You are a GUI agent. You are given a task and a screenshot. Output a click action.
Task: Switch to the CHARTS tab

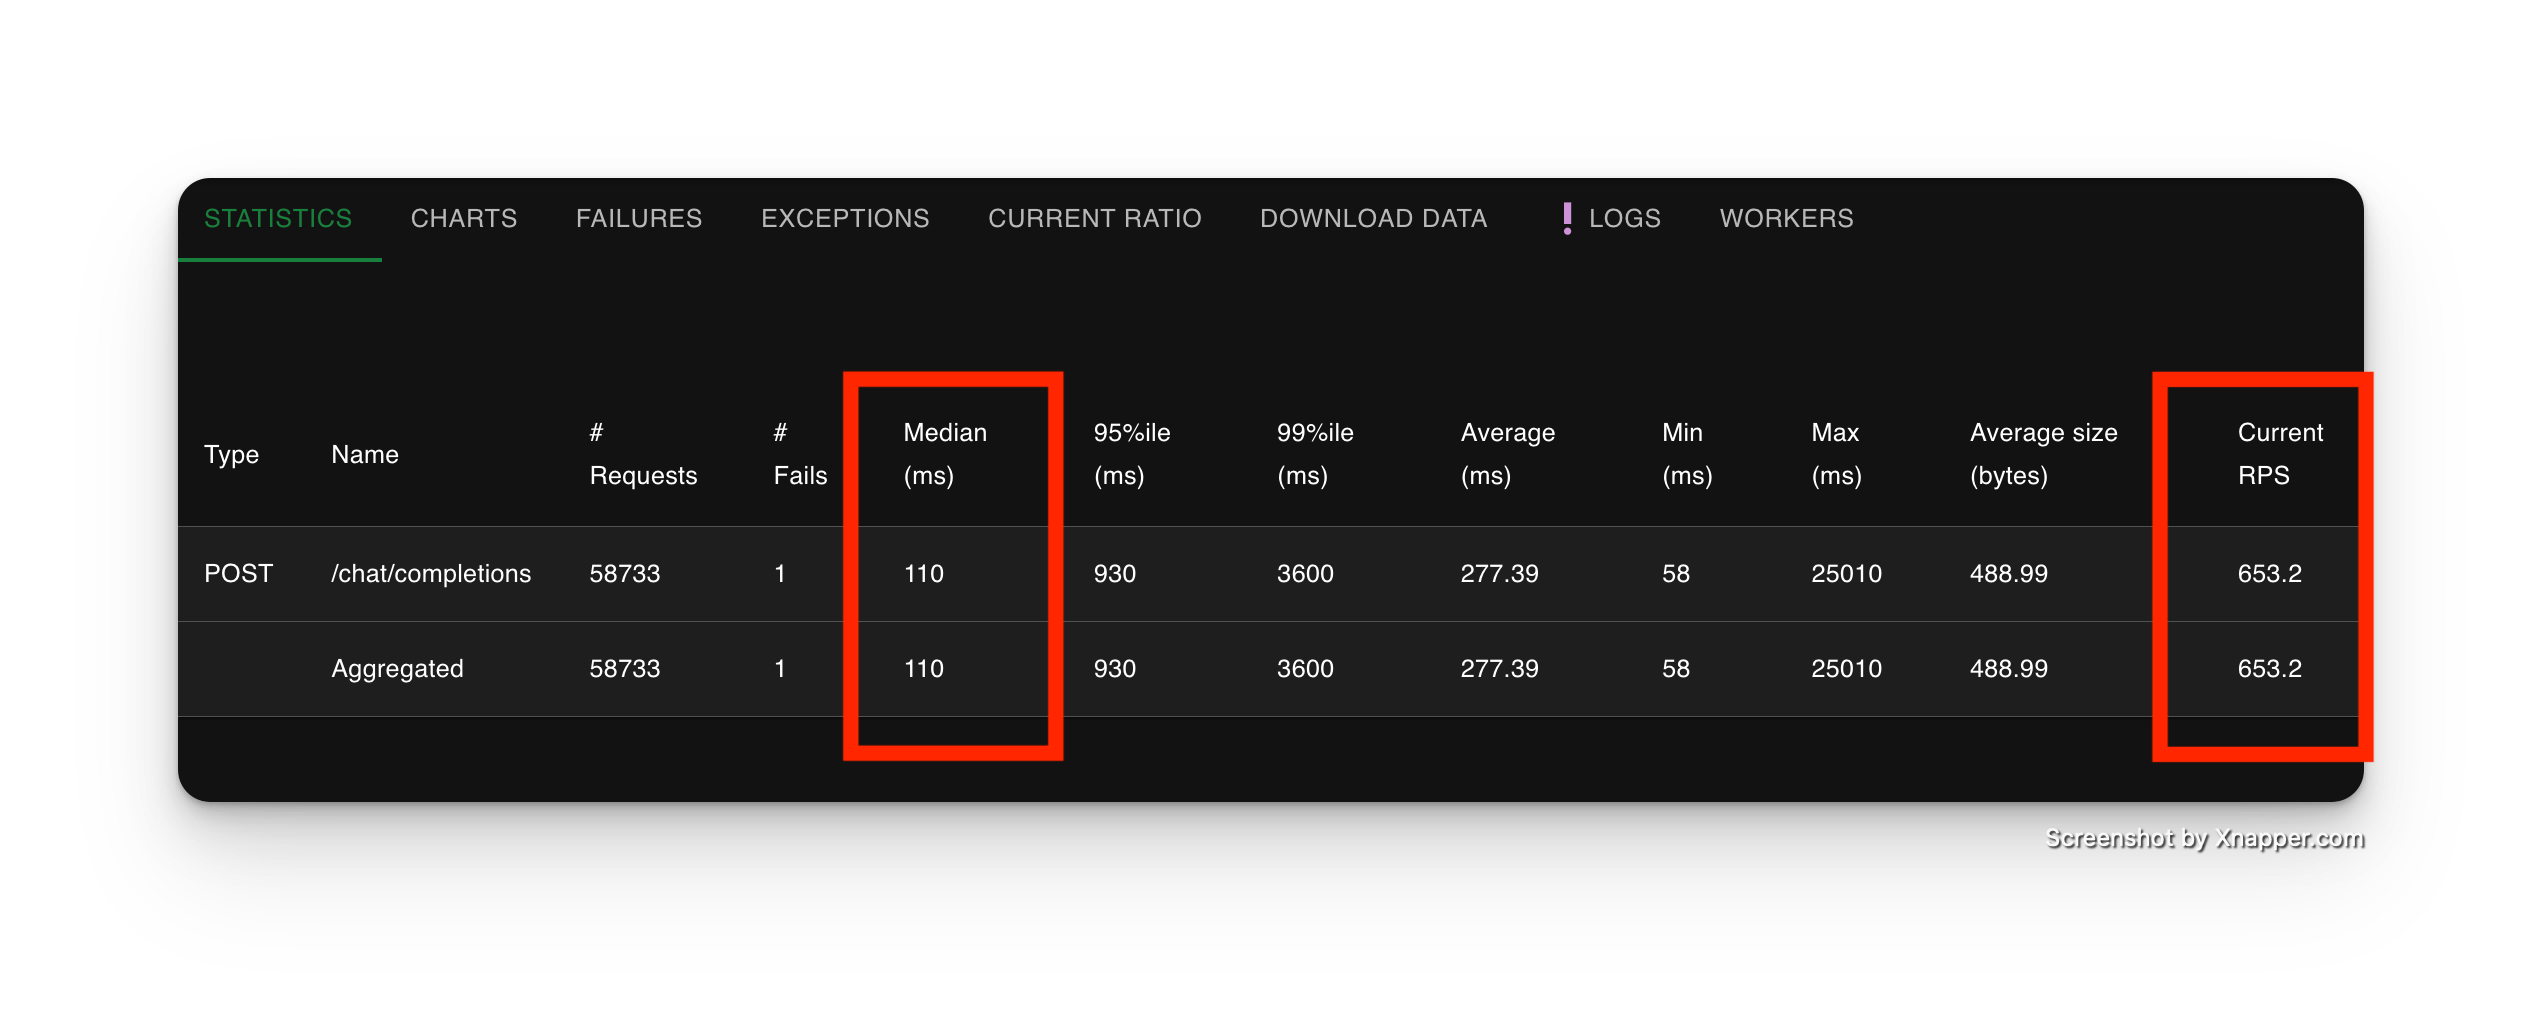click(464, 218)
